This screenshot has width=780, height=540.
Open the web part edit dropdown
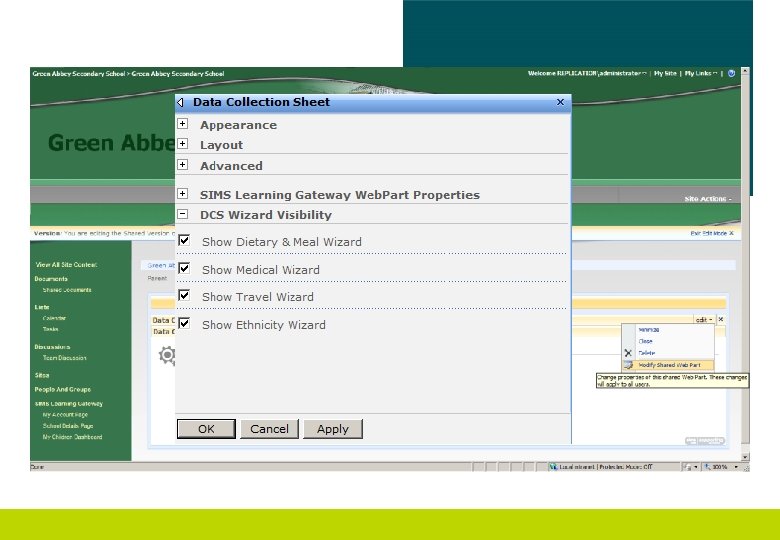pyautogui.click(x=704, y=320)
